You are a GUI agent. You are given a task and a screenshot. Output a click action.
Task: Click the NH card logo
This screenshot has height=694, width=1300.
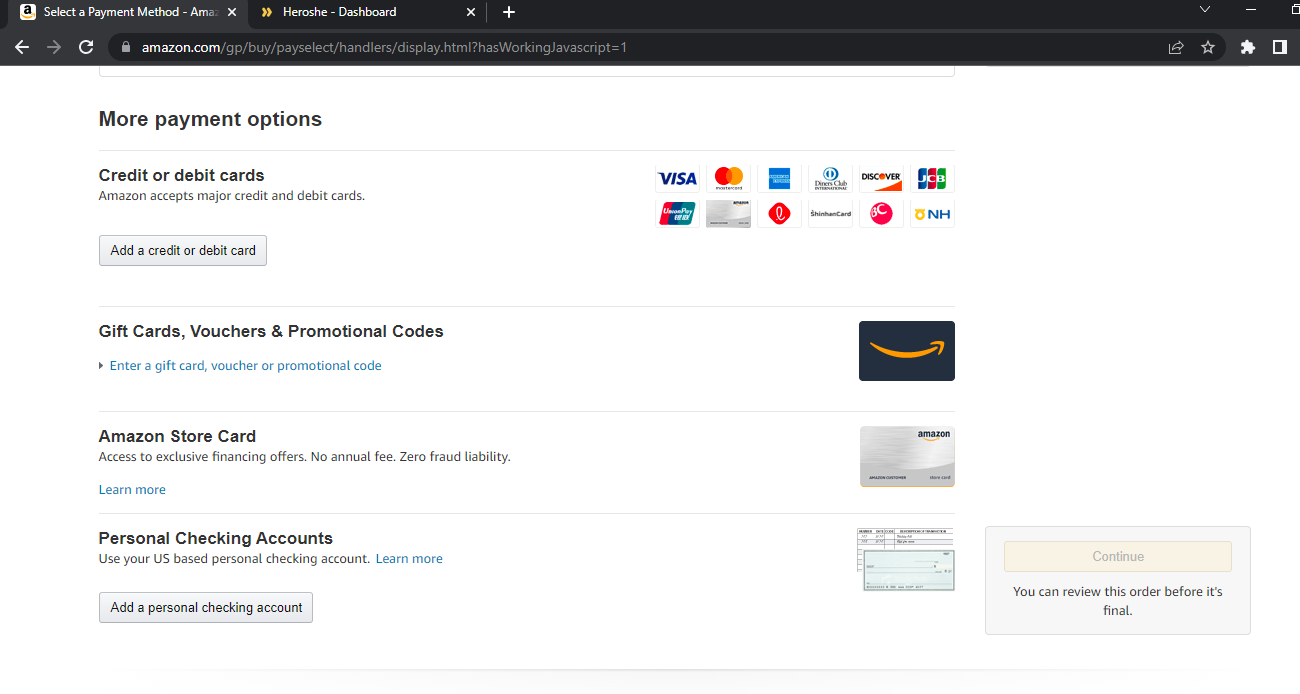tap(932, 214)
